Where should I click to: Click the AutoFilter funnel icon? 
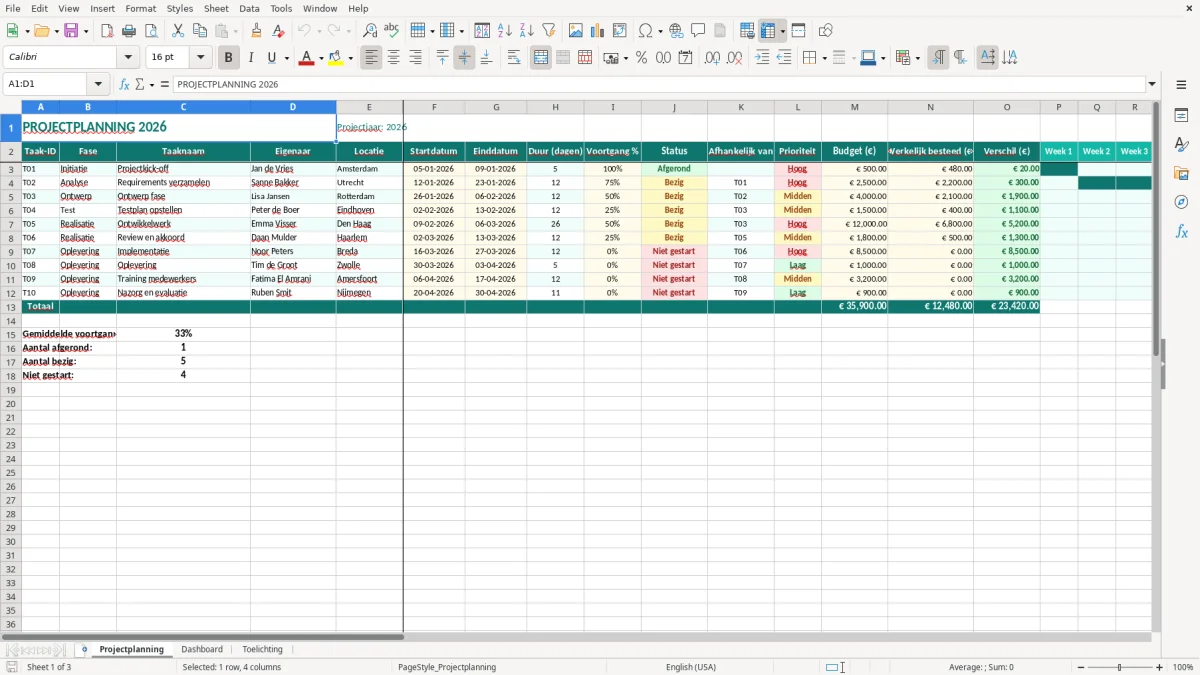pyautogui.click(x=549, y=31)
